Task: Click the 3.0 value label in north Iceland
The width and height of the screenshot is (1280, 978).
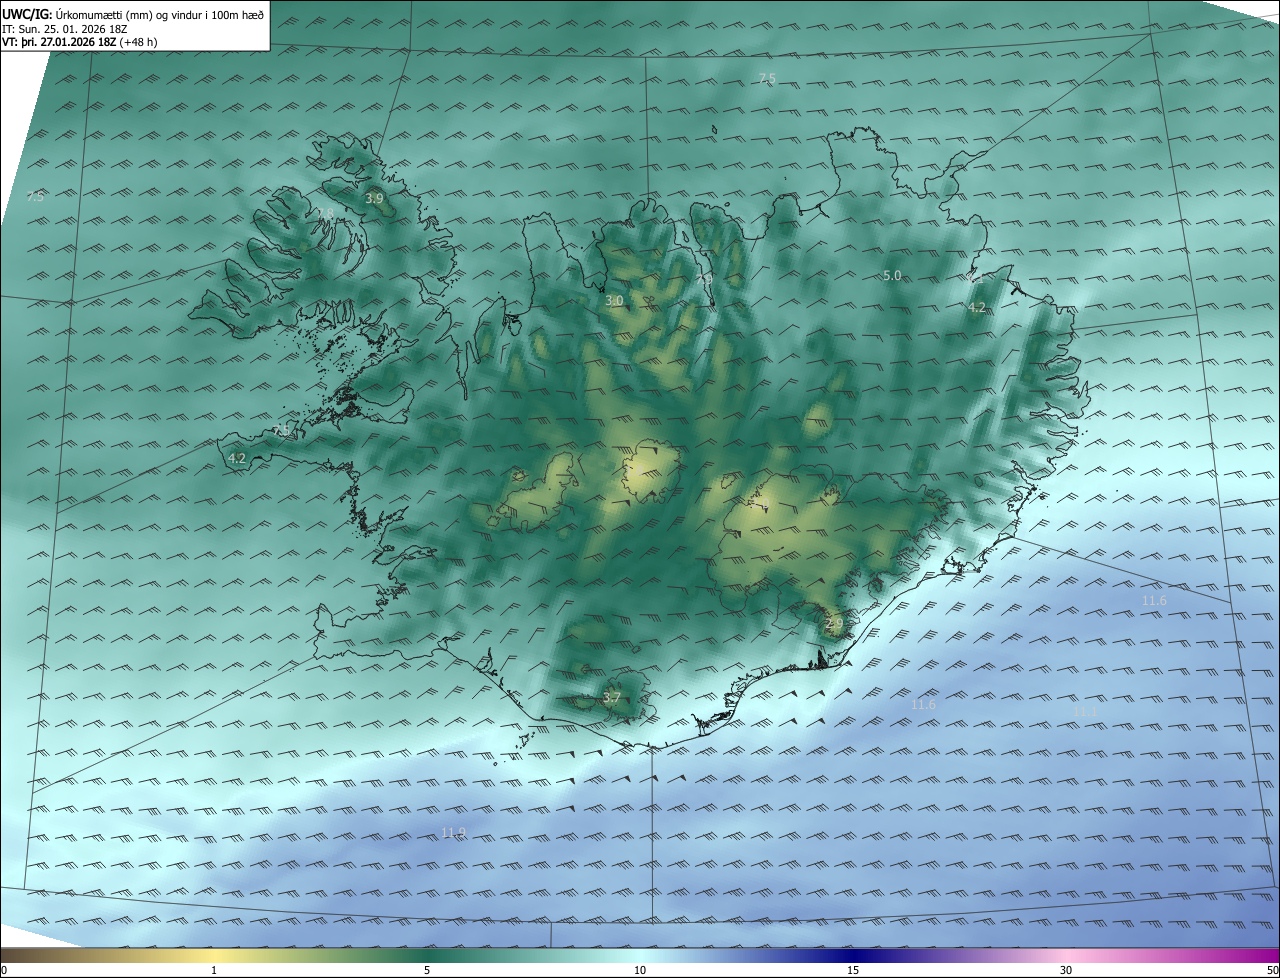Action: pyautogui.click(x=614, y=300)
